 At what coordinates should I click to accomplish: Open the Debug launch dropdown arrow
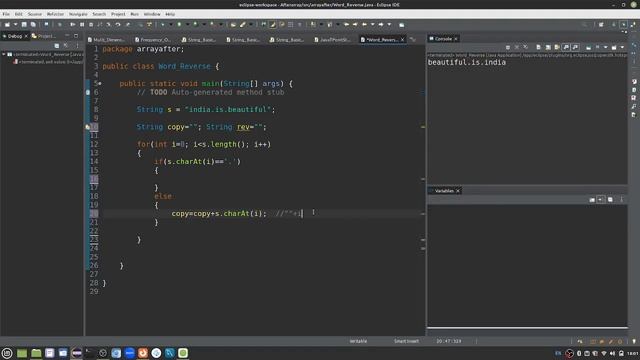(171, 24)
